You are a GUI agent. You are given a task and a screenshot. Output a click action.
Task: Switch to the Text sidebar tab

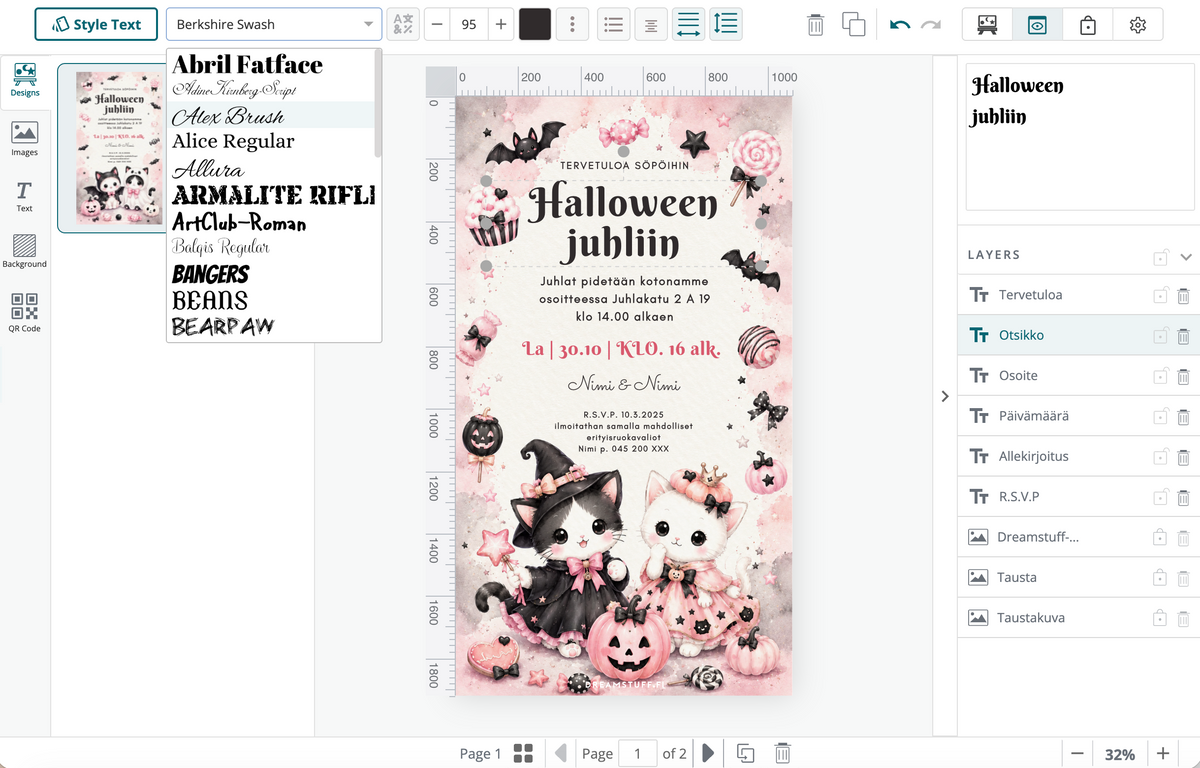point(25,196)
